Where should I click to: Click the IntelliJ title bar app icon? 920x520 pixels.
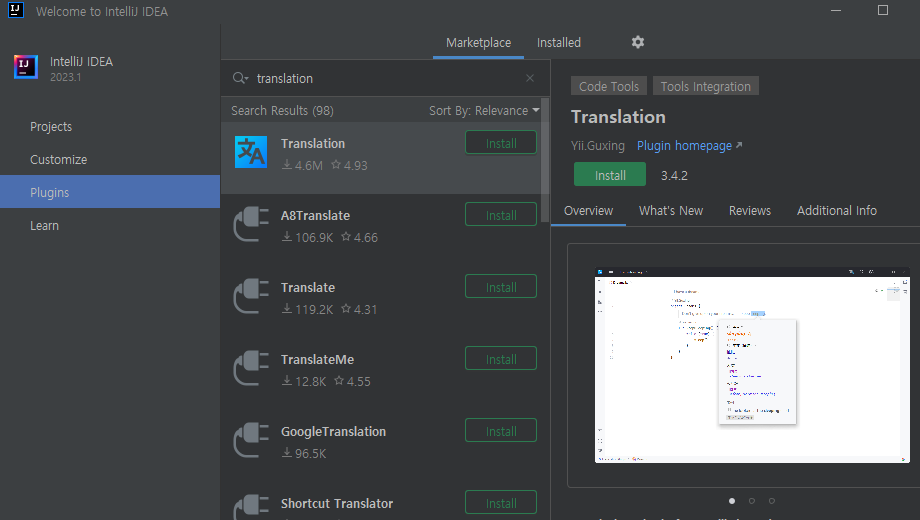(16, 10)
